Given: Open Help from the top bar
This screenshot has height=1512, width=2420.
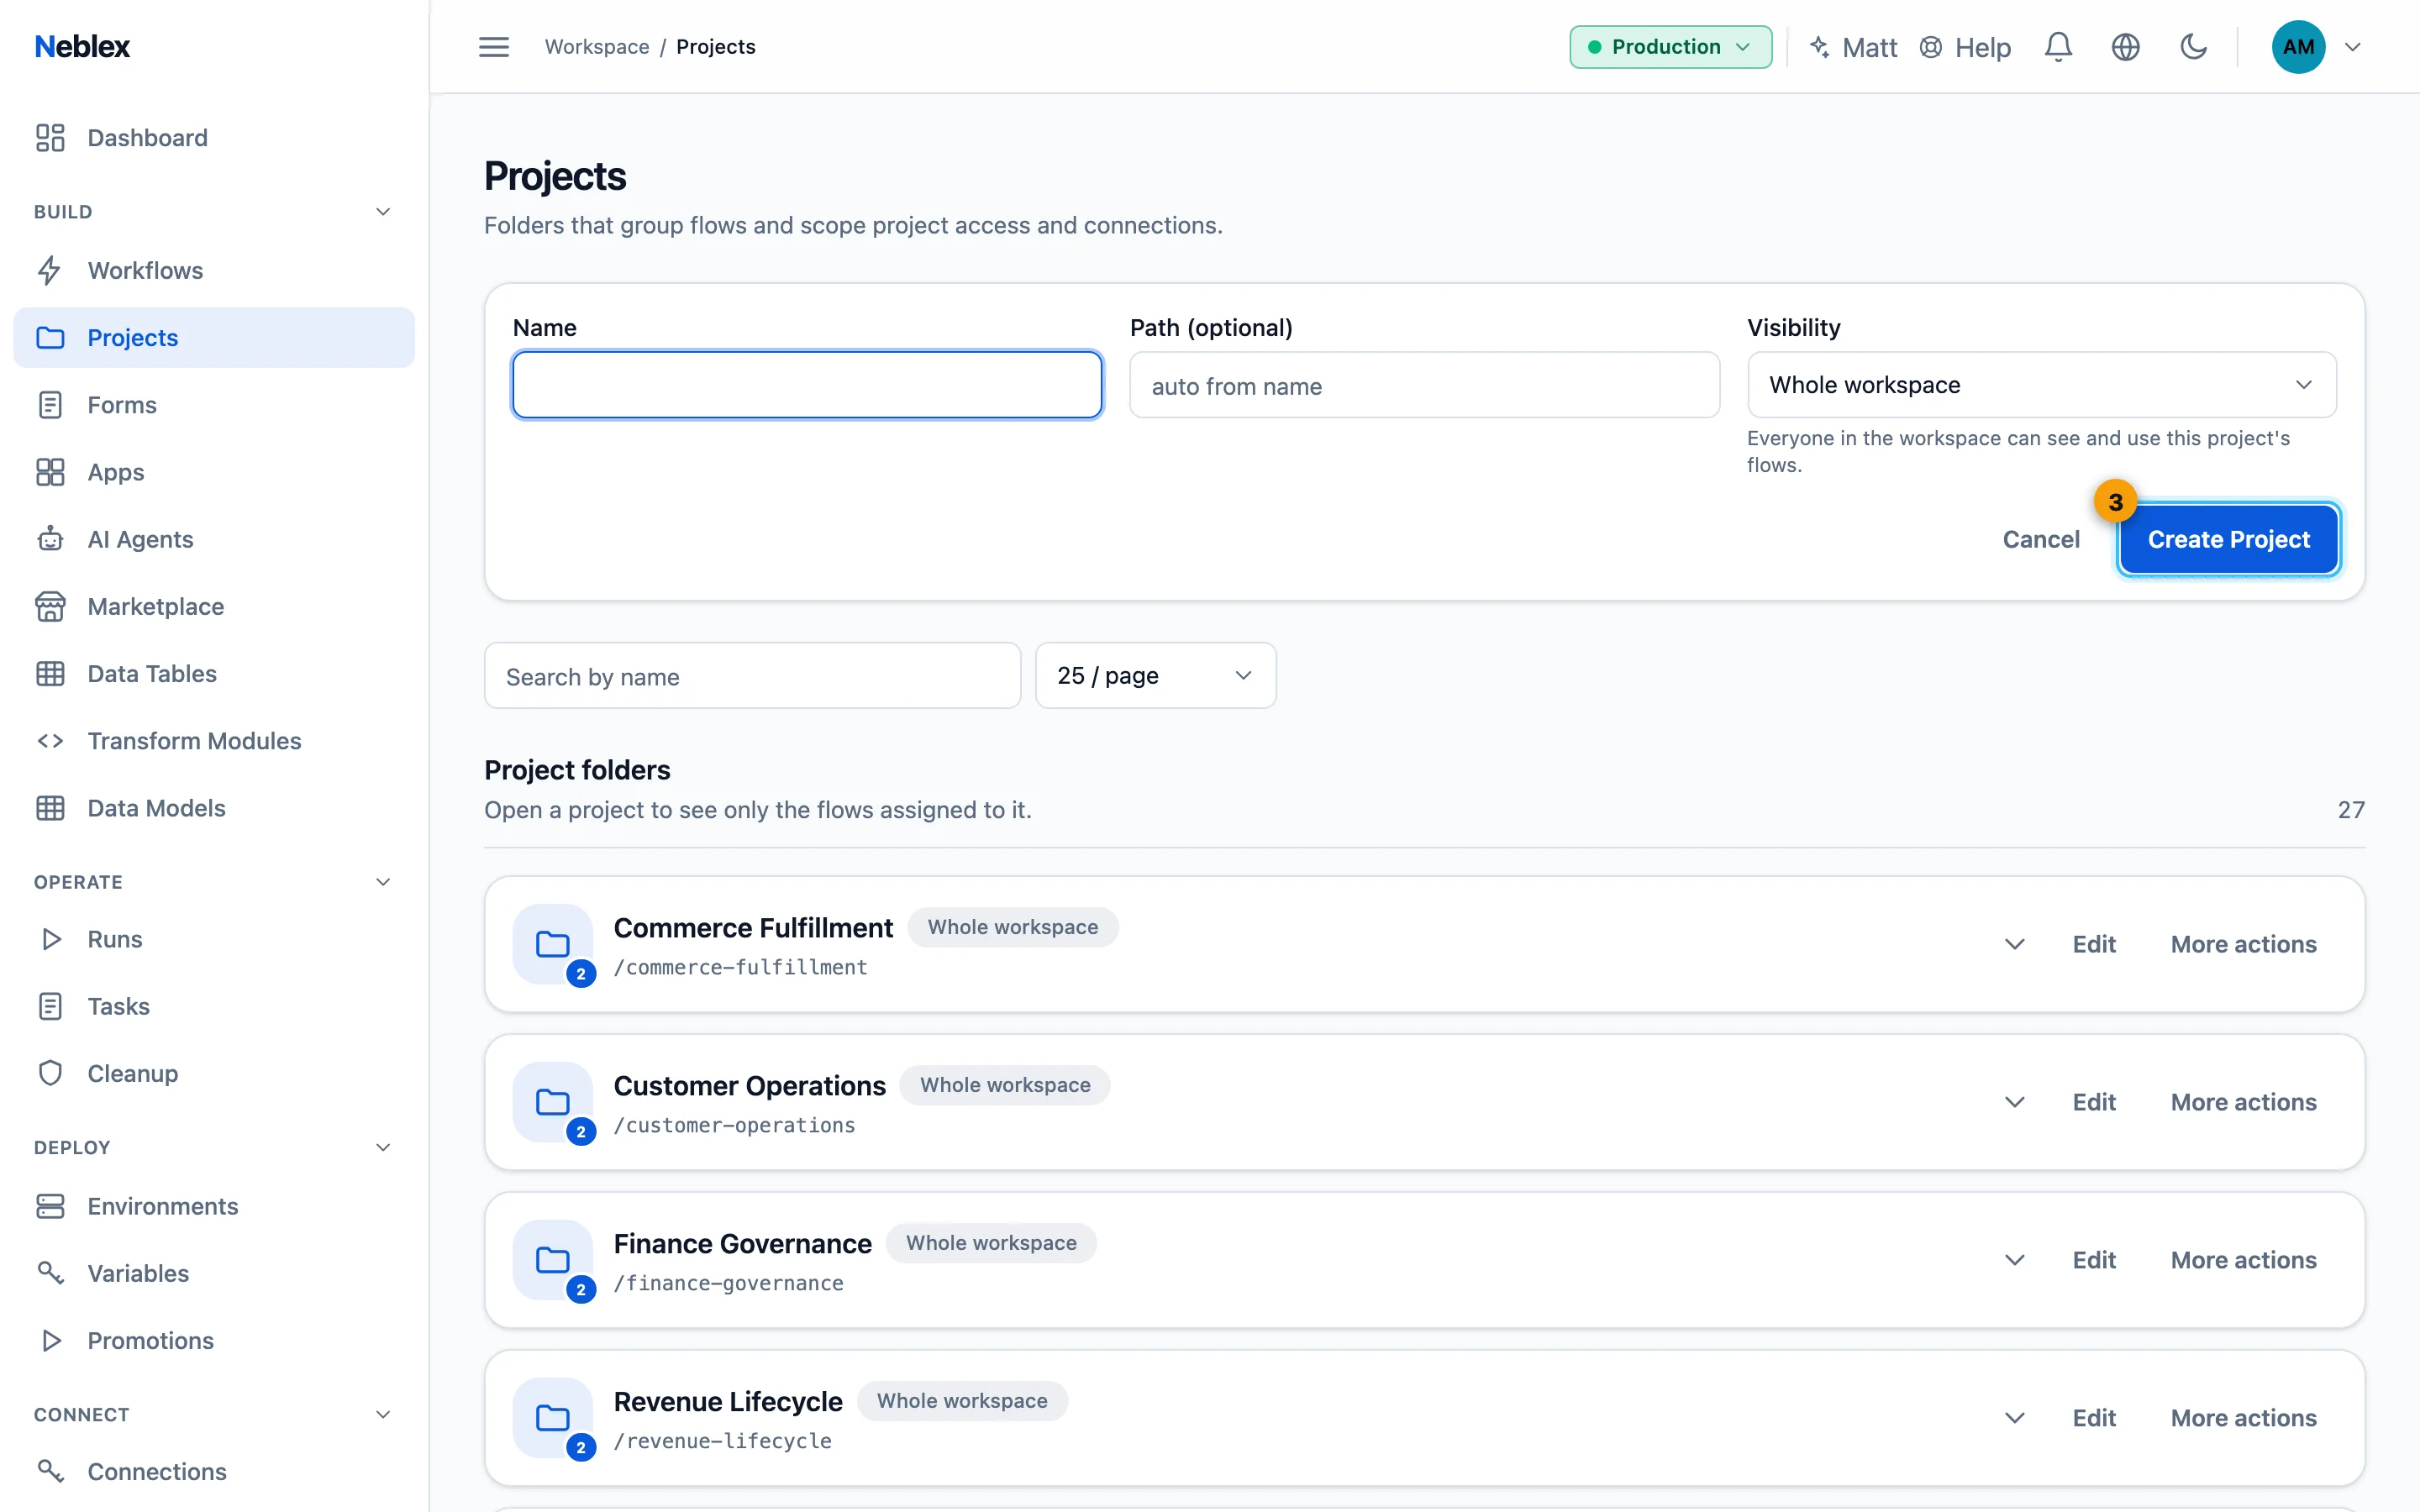Looking at the screenshot, I should [x=1965, y=47].
